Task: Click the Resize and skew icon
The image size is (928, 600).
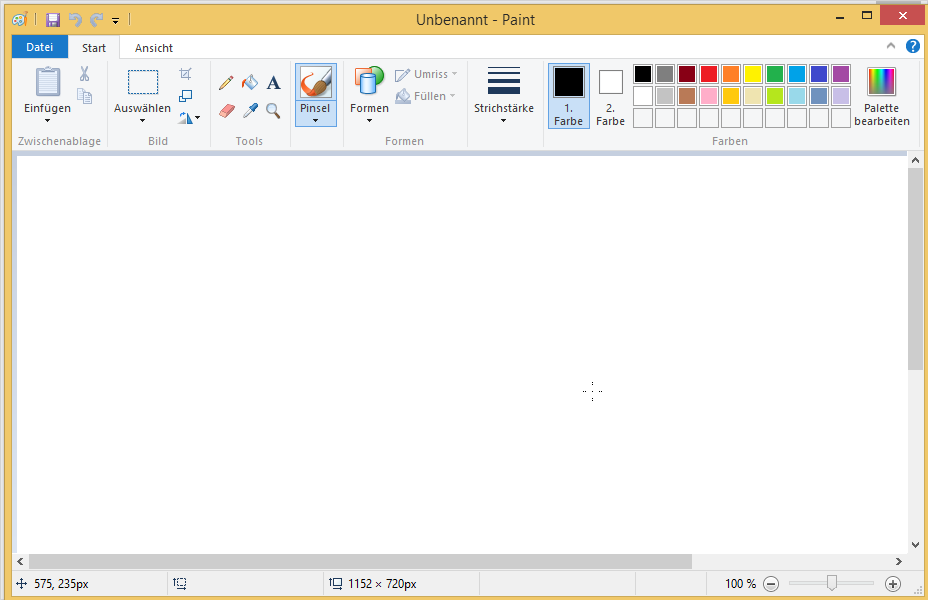Action: pyautogui.click(x=185, y=96)
